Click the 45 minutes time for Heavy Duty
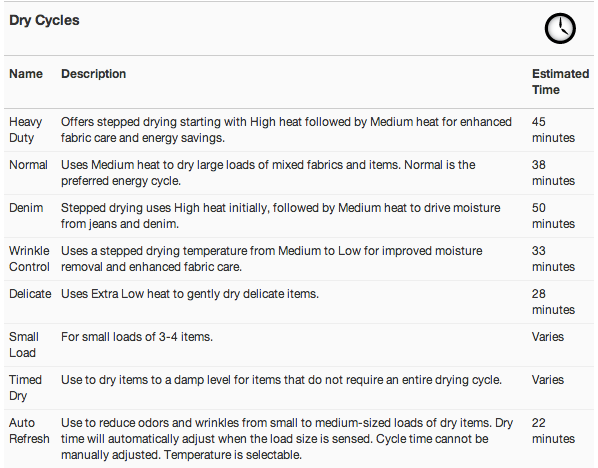Viewport: 598px width, 468px height. point(553,130)
